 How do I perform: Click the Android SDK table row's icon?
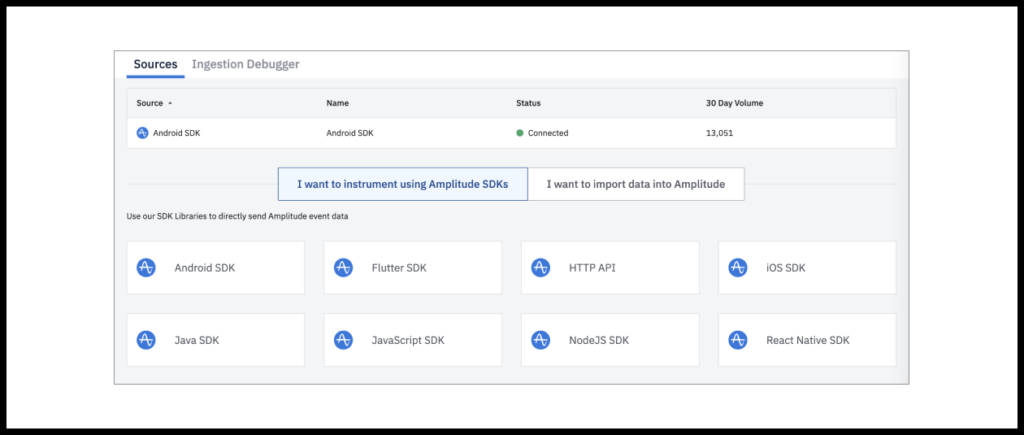[142, 133]
